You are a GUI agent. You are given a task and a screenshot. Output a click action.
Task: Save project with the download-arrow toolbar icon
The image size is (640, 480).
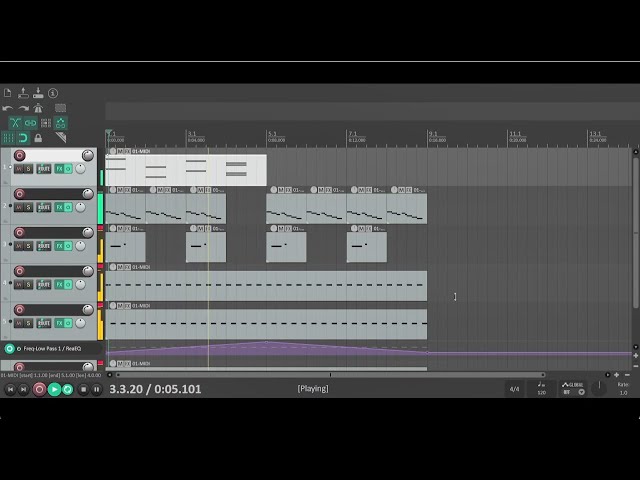pos(38,93)
